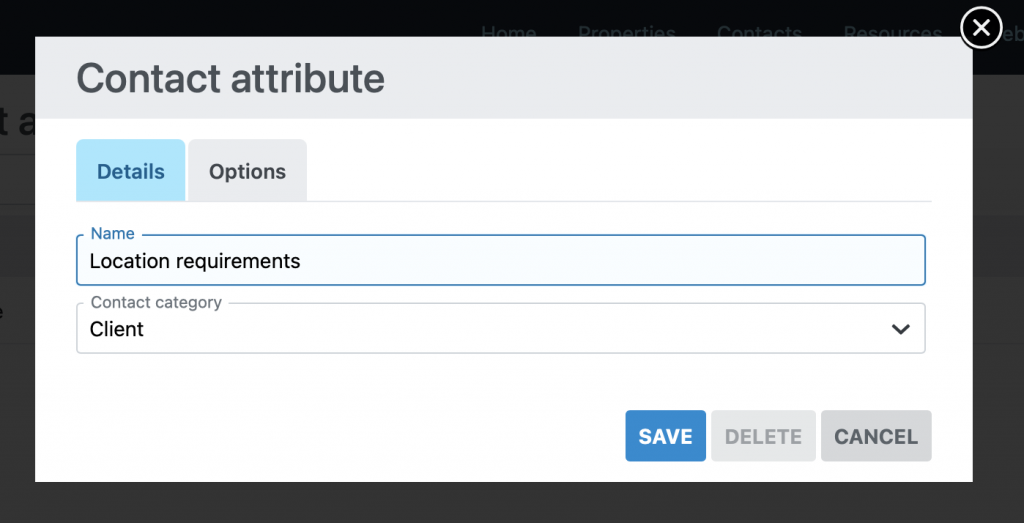Image resolution: width=1024 pixels, height=523 pixels.
Task: Click the Contact category field label
Action: (x=156, y=302)
